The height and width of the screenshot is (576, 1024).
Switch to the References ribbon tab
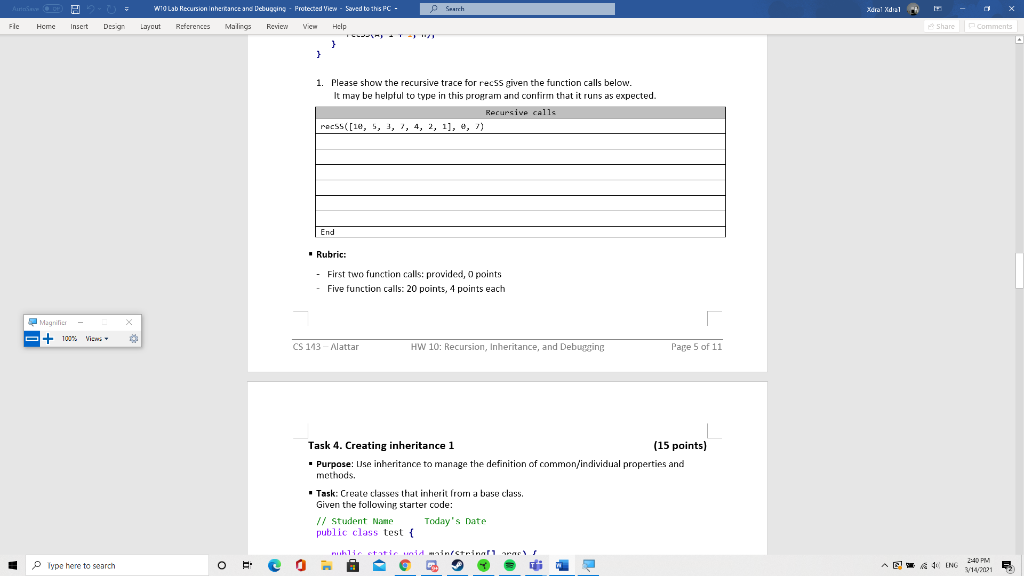coord(193,27)
